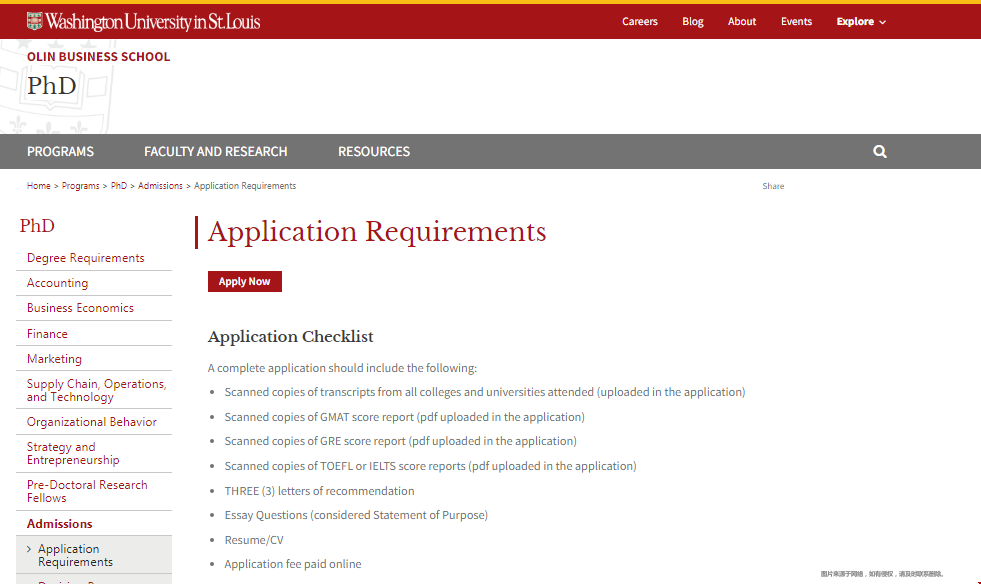This screenshot has width=981, height=584.
Task: Click the 'Application Requirements' breadcrumb text
Action: (245, 186)
